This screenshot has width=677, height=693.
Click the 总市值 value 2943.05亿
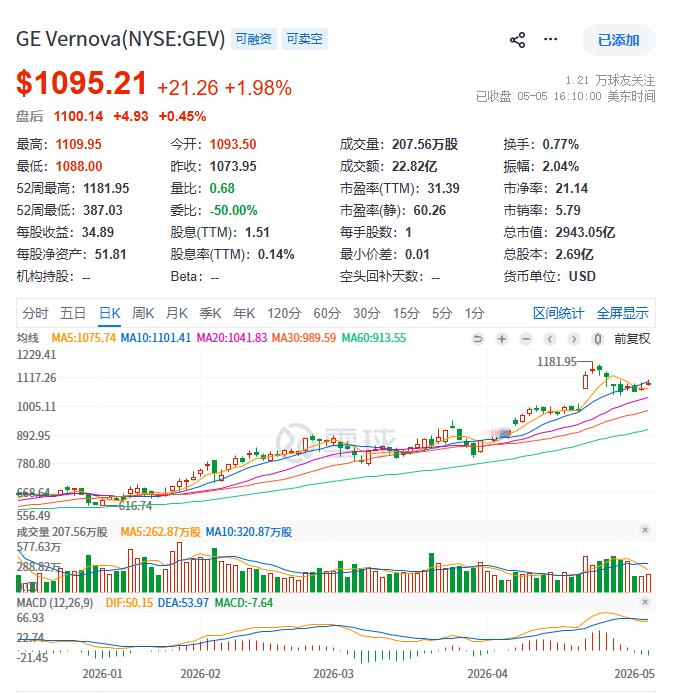[585, 232]
